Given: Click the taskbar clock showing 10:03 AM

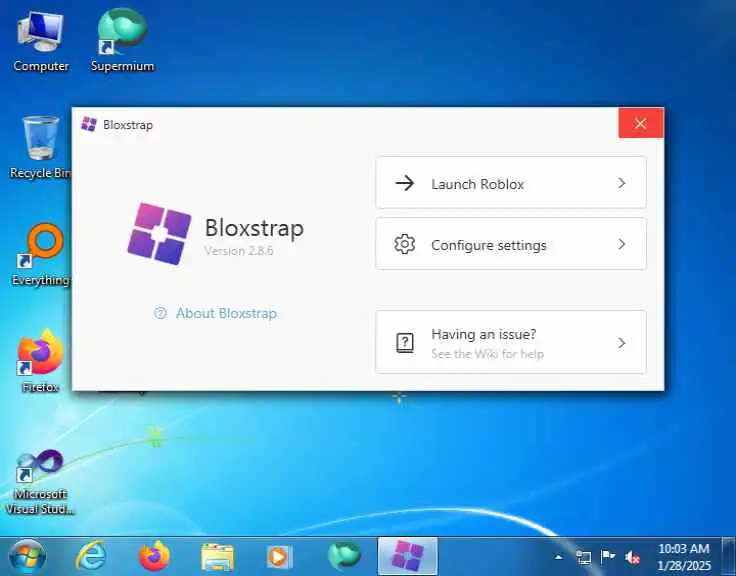Looking at the screenshot, I should tap(683, 557).
